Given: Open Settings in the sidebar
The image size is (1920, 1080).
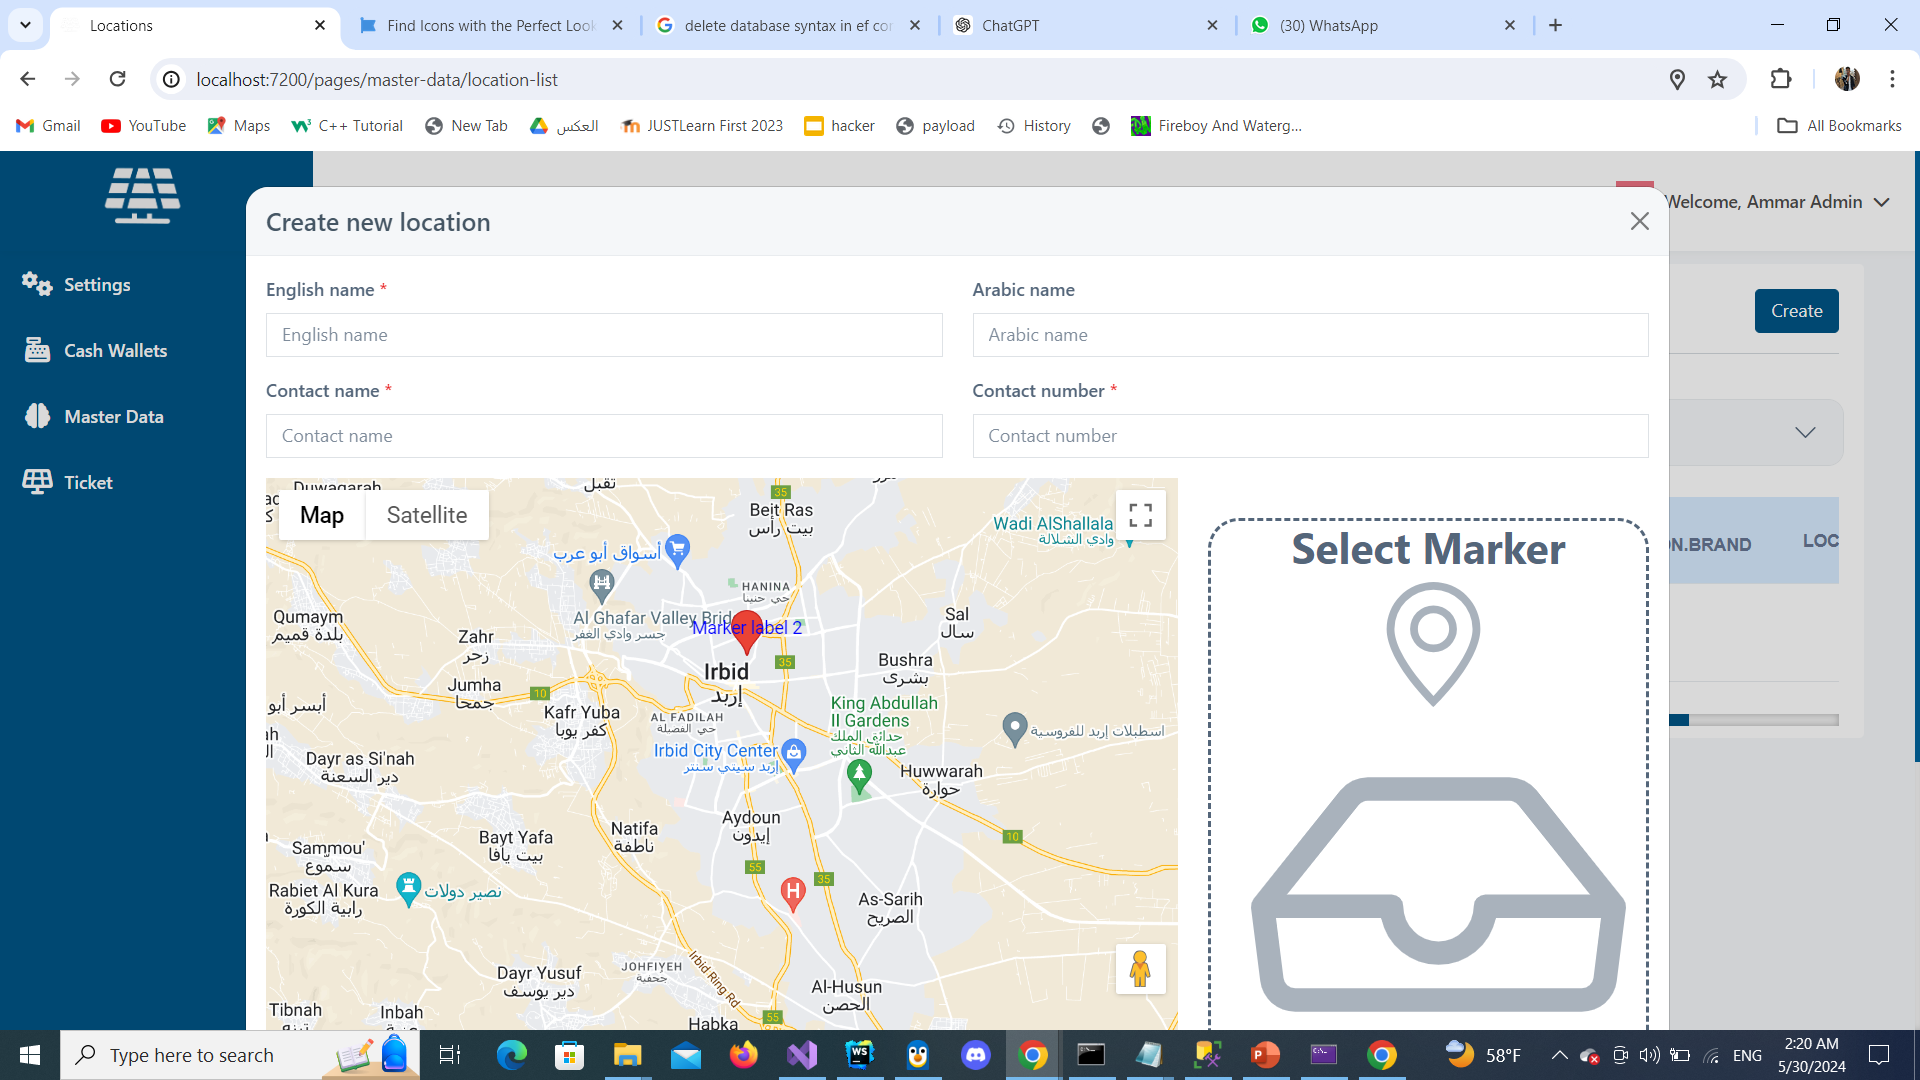Looking at the screenshot, I should click(96, 285).
